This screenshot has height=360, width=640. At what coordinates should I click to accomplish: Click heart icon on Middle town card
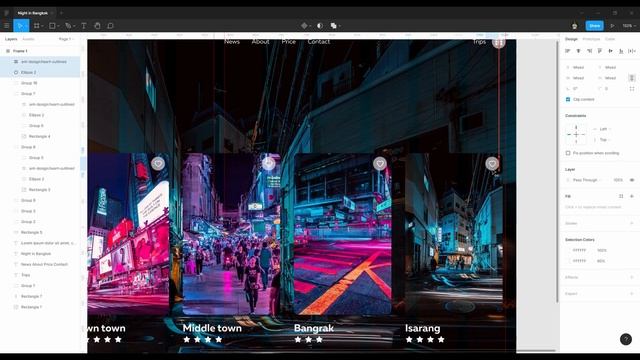pyautogui.click(x=269, y=164)
